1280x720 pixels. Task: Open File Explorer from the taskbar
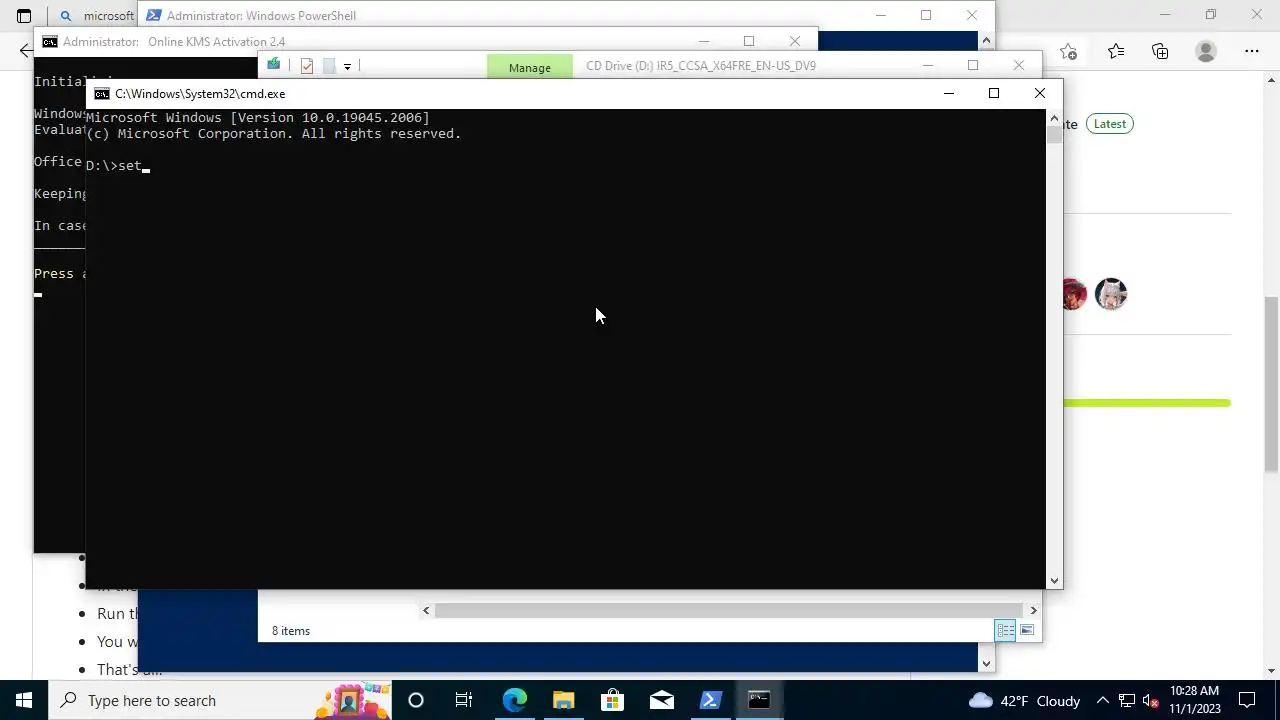point(563,700)
